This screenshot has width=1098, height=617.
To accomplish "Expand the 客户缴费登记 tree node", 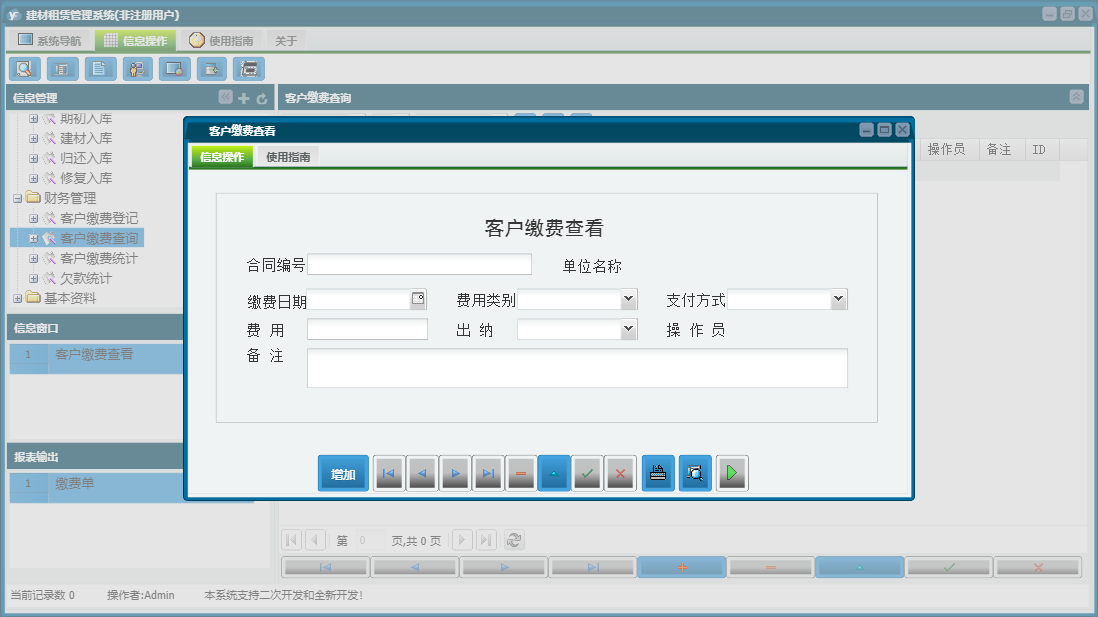I will 33,219.
